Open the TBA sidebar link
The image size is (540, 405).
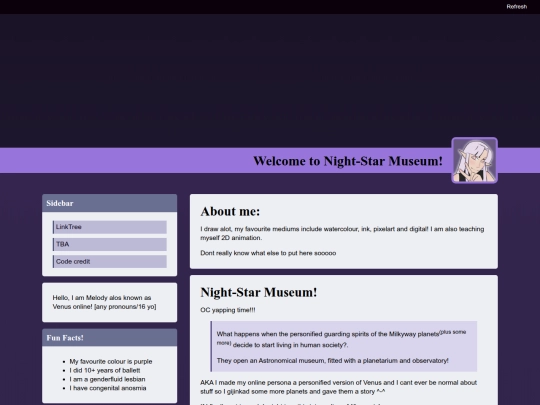coord(110,244)
